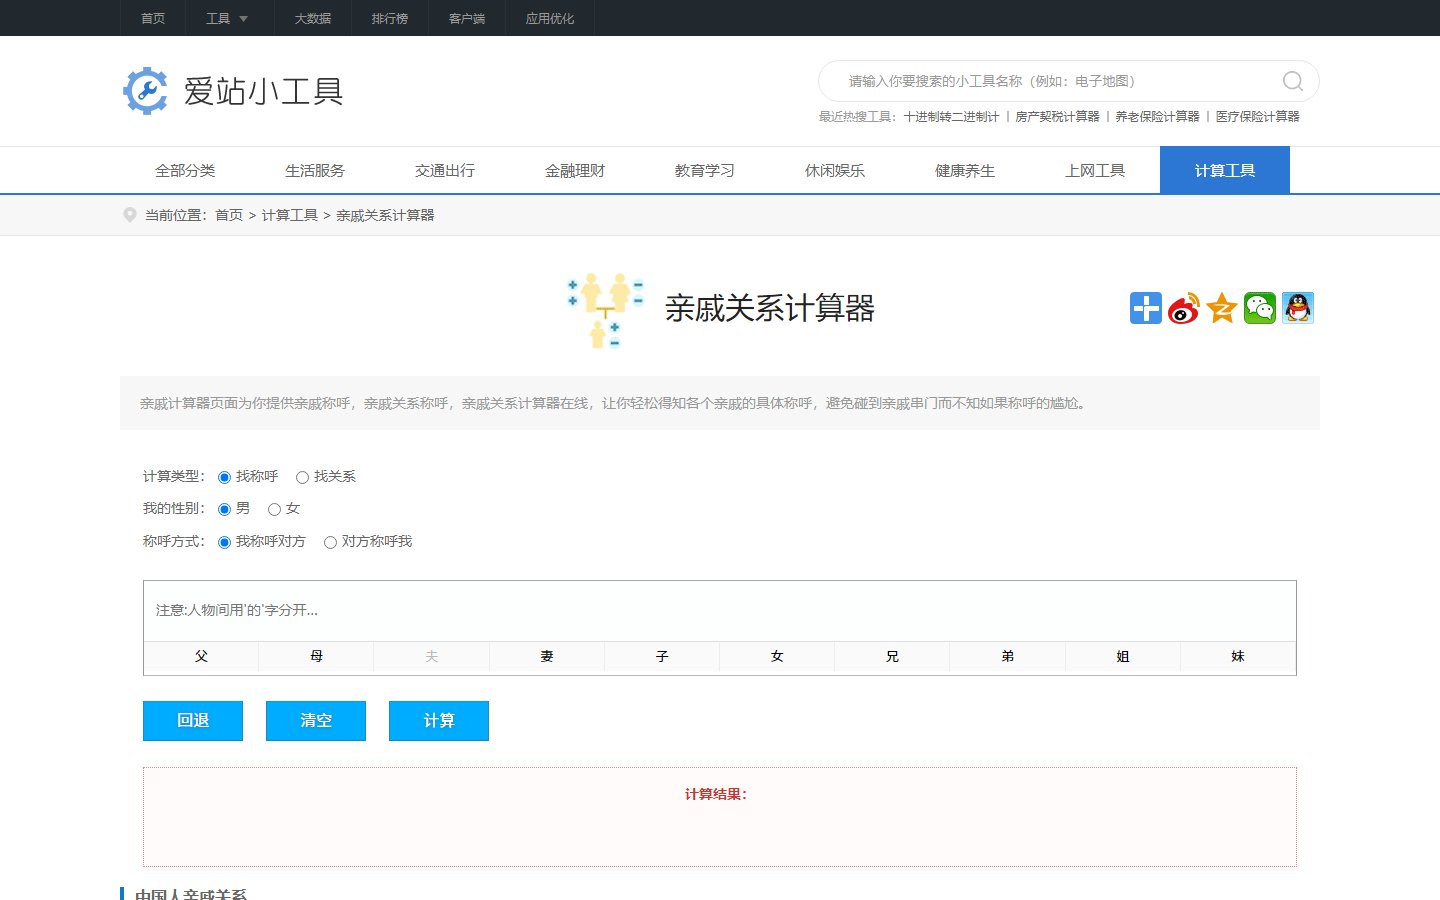1440x900 pixels.
Task: Click the blue plus share icon
Action: [1146, 308]
